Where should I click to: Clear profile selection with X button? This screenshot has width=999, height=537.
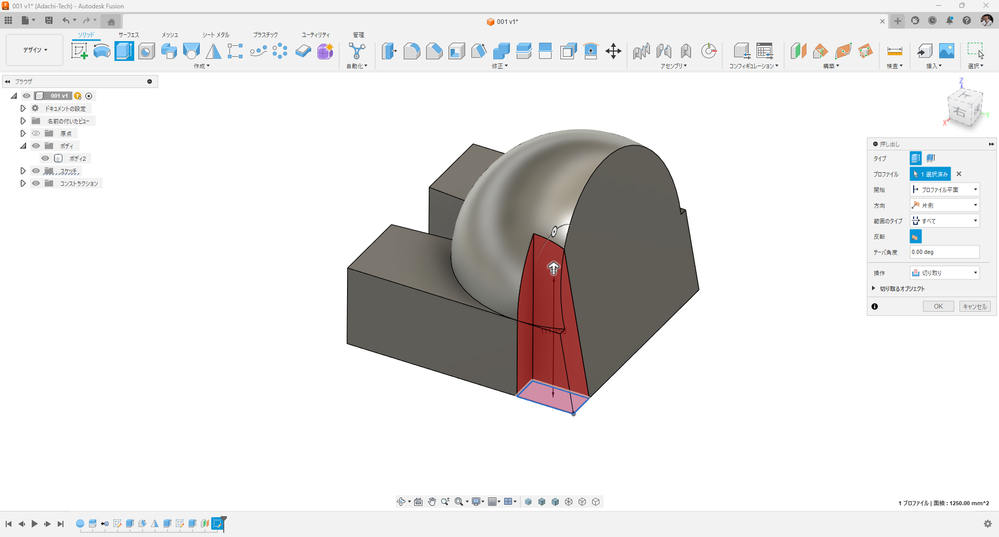point(959,174)
